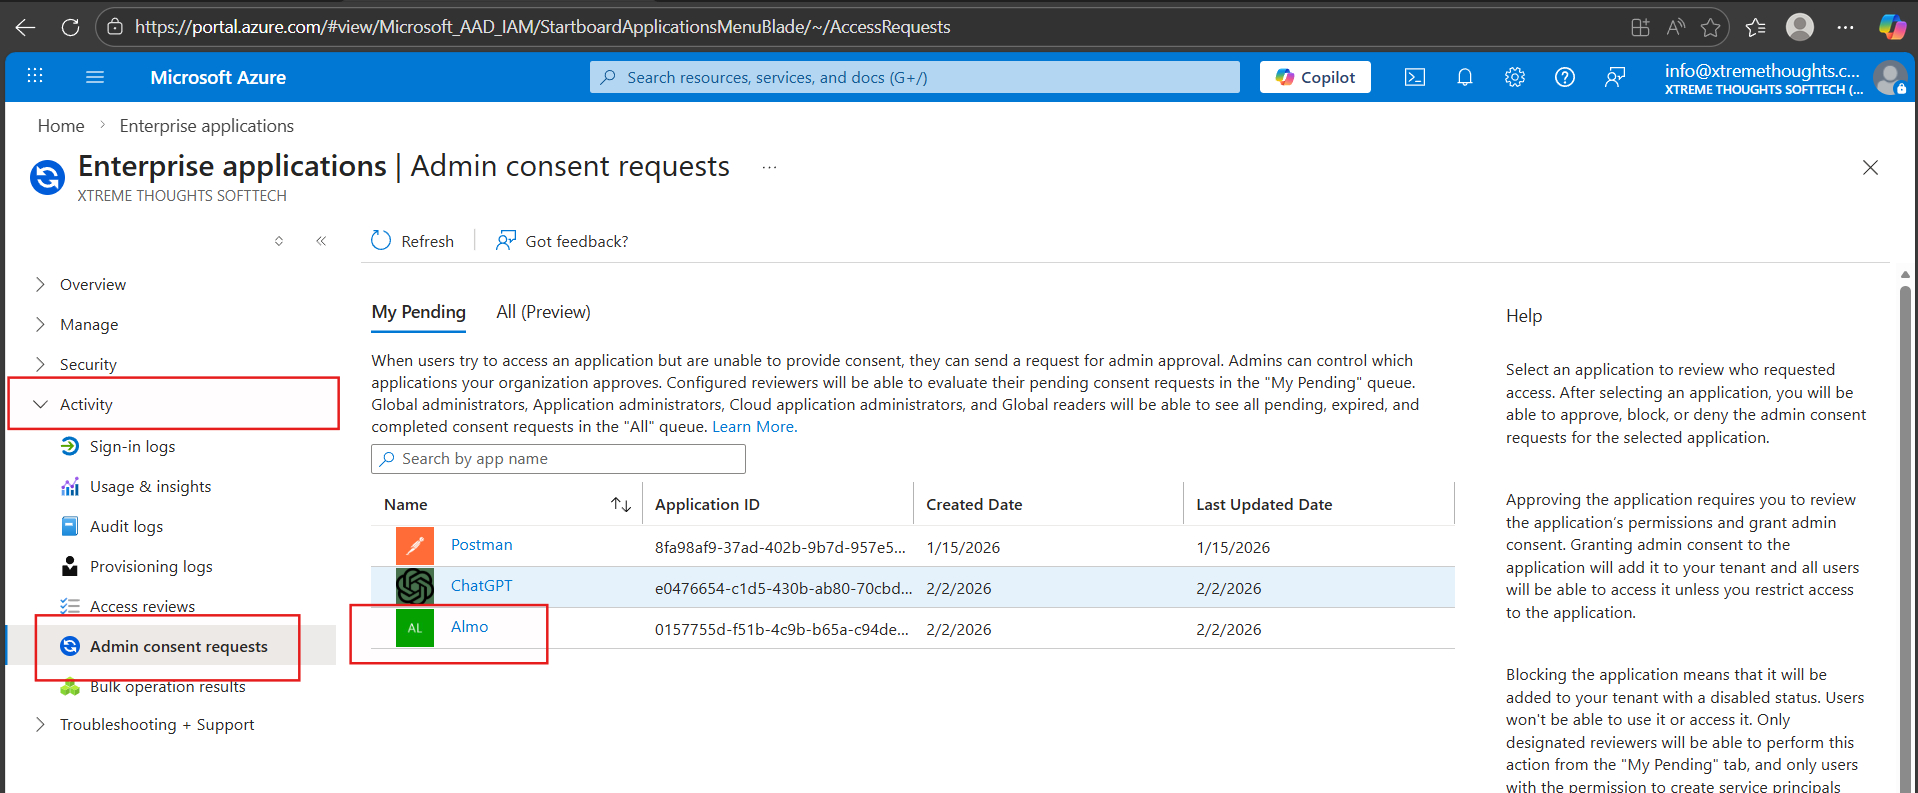Toggle expand all in navigation menu
The height and width of the screenshot is (793, 1918).
[279, 241]
